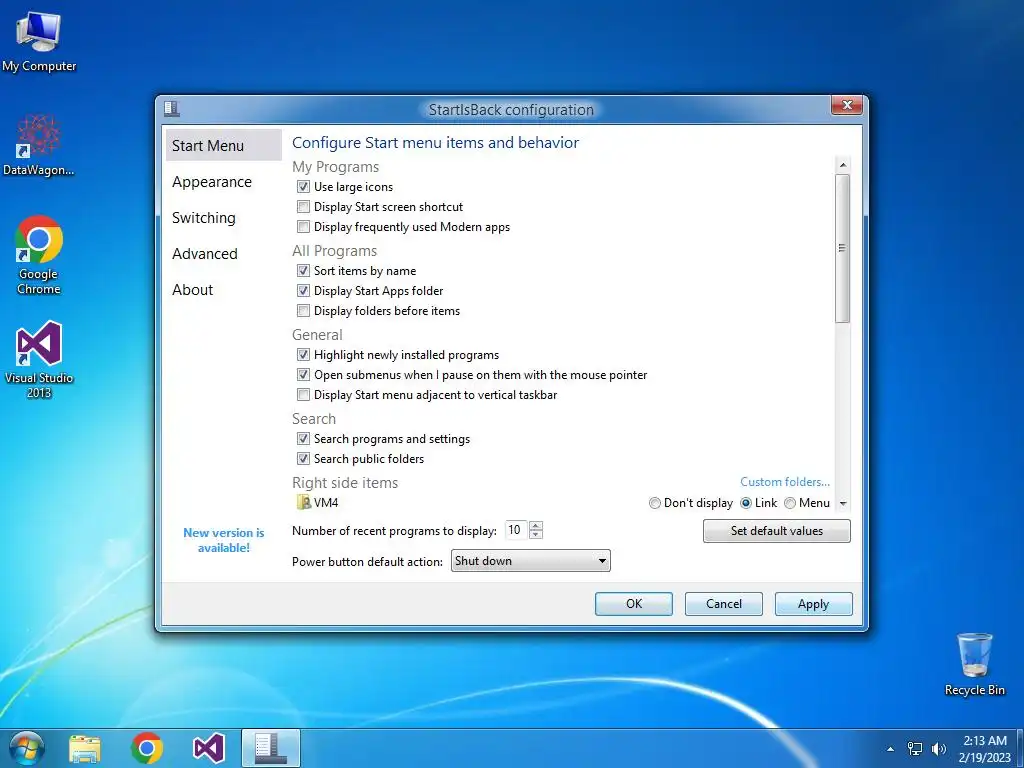Image resolution: width=1024 pixels, height=768 pixels.
Task: Click scrollbar down arrow in settings list
Action: (x=842, y=504)
